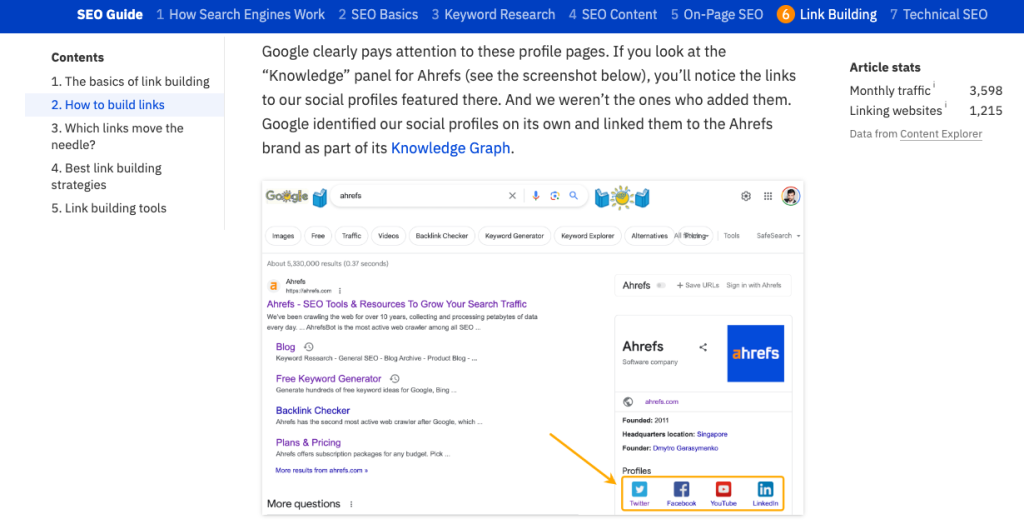The height and width of the screenshot is (529, 1024).
Task: Open the SafeSearch dropdown
Action: point(778,236)
